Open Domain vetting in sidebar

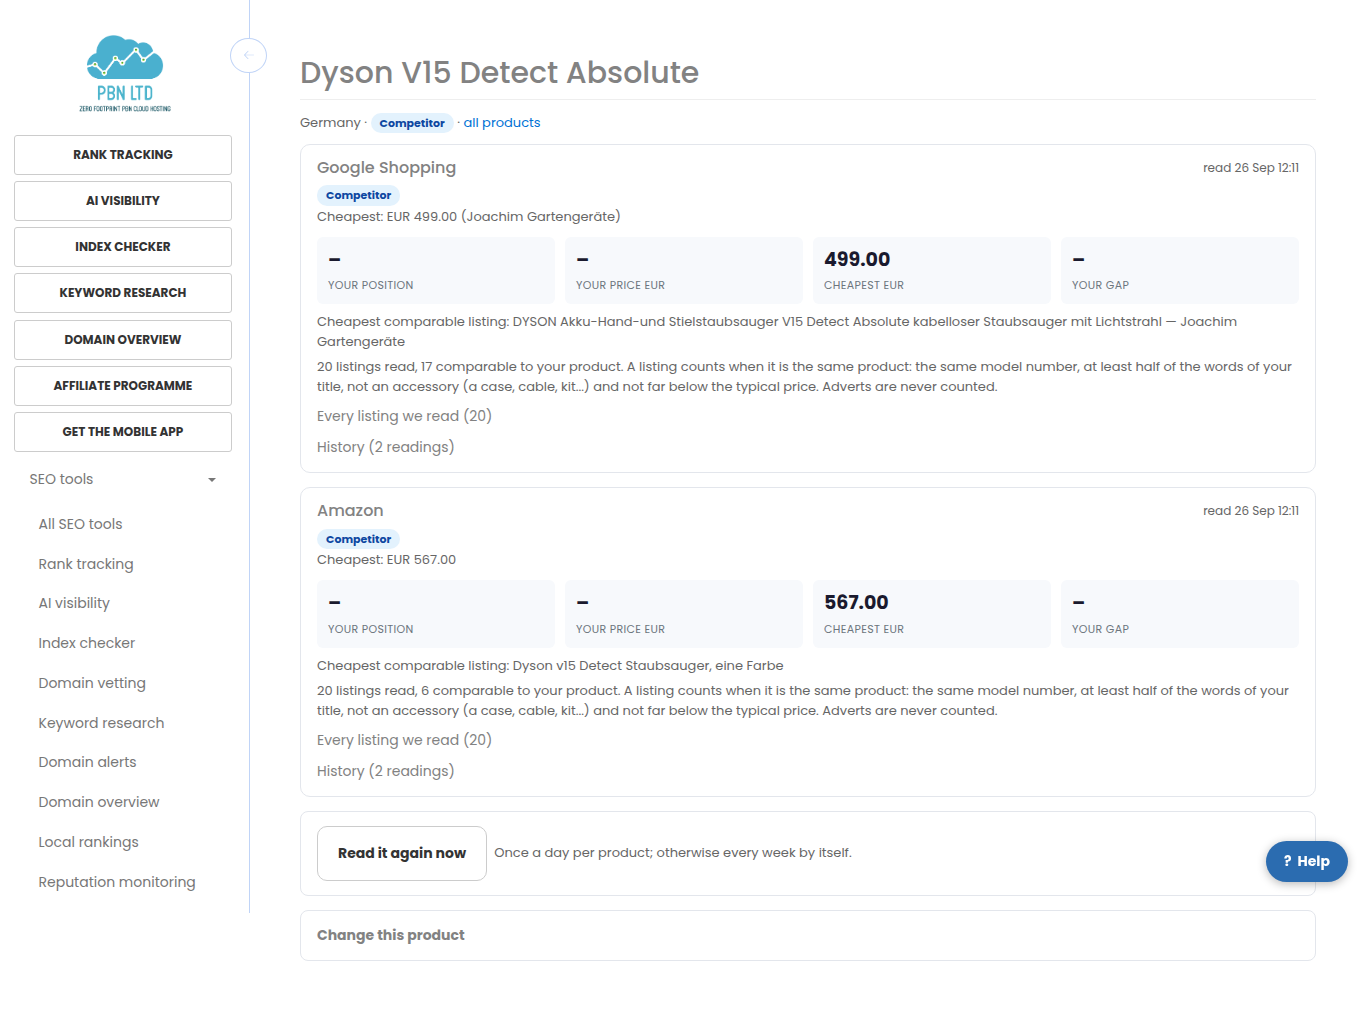(92, 683)
